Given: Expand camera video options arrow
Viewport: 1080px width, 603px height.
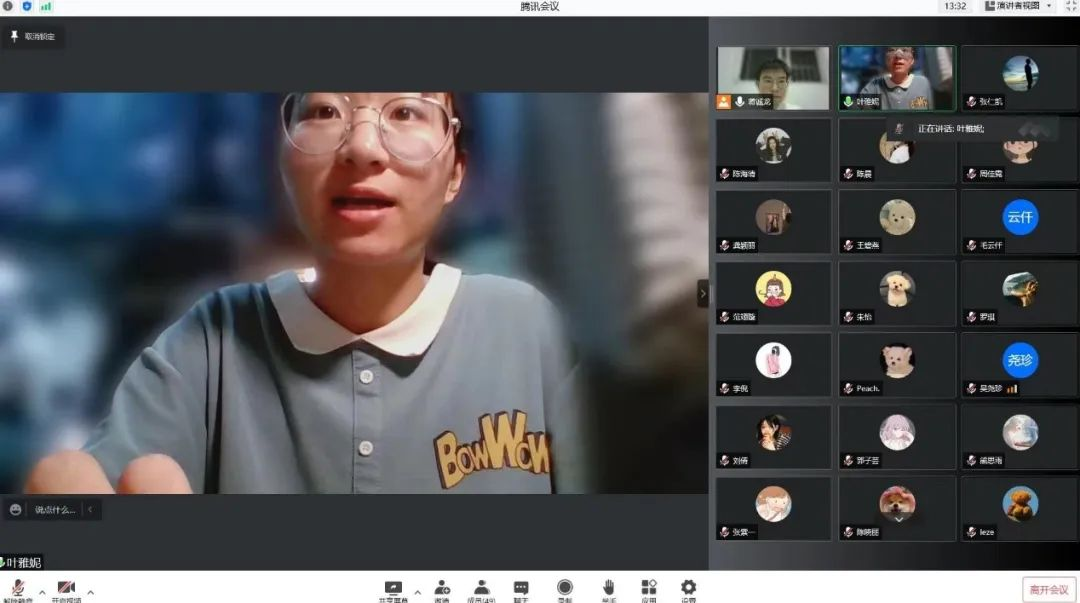Looking at the screenshot, I should click(x=91, y=591).
